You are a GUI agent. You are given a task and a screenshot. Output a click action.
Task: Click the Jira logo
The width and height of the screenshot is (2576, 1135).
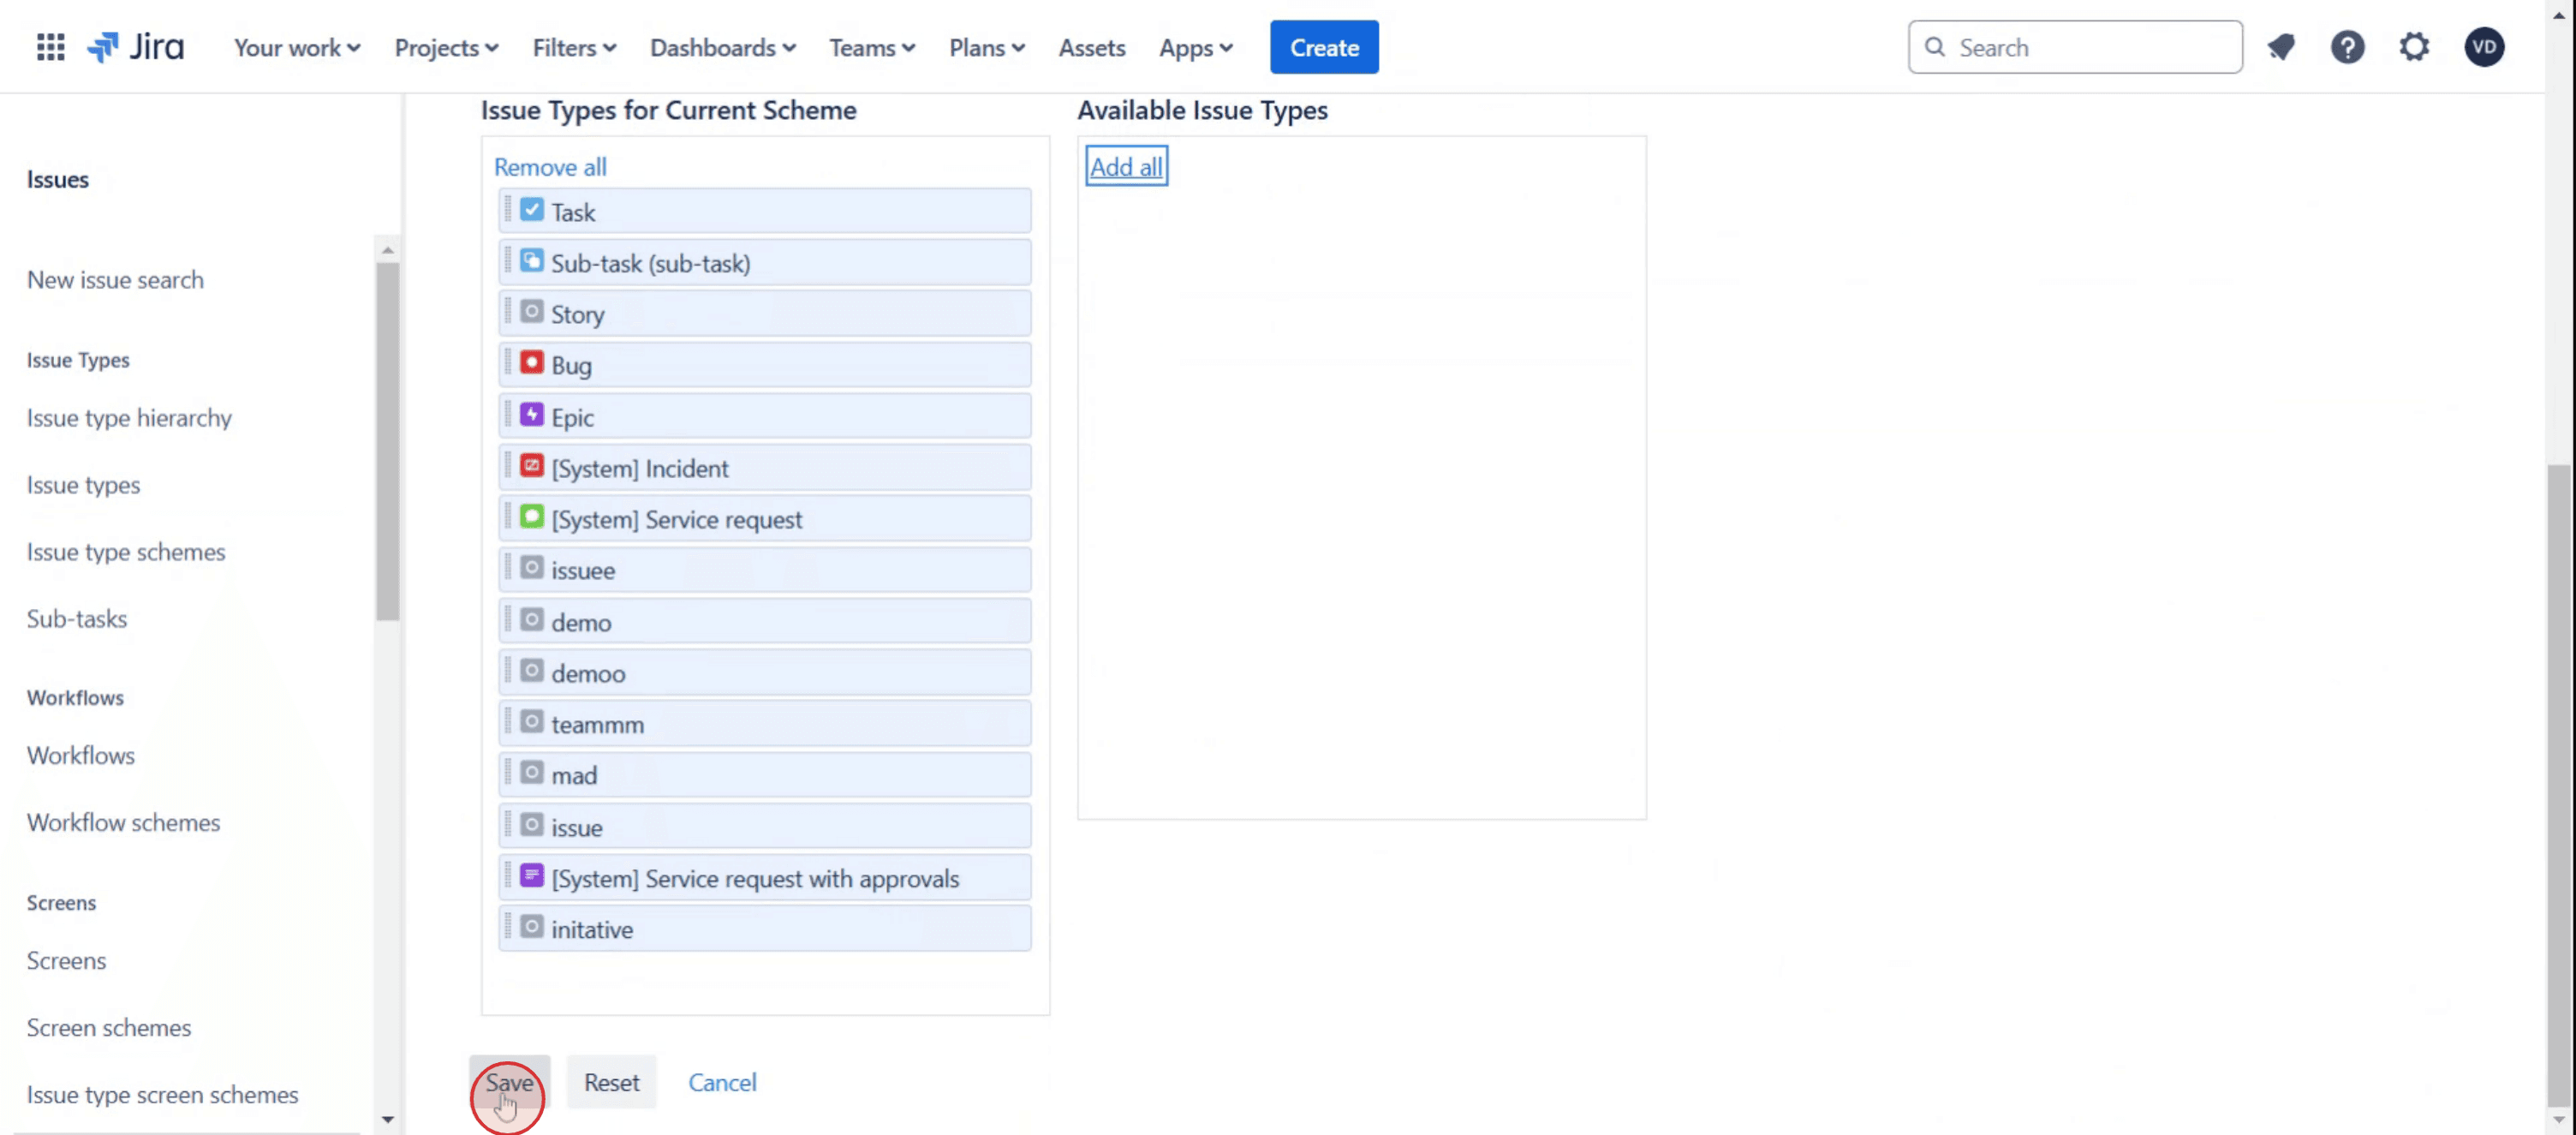click(x=135, y=47)
